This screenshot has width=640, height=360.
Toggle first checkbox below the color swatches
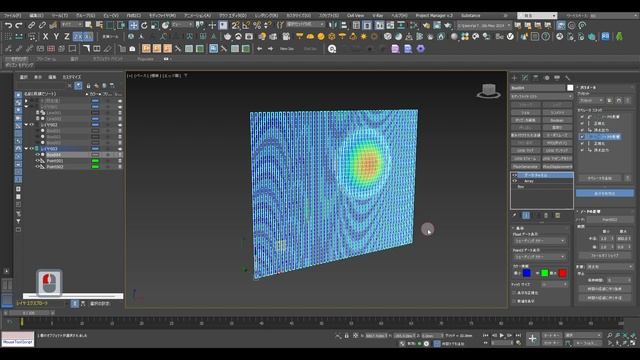pos(514,293)
